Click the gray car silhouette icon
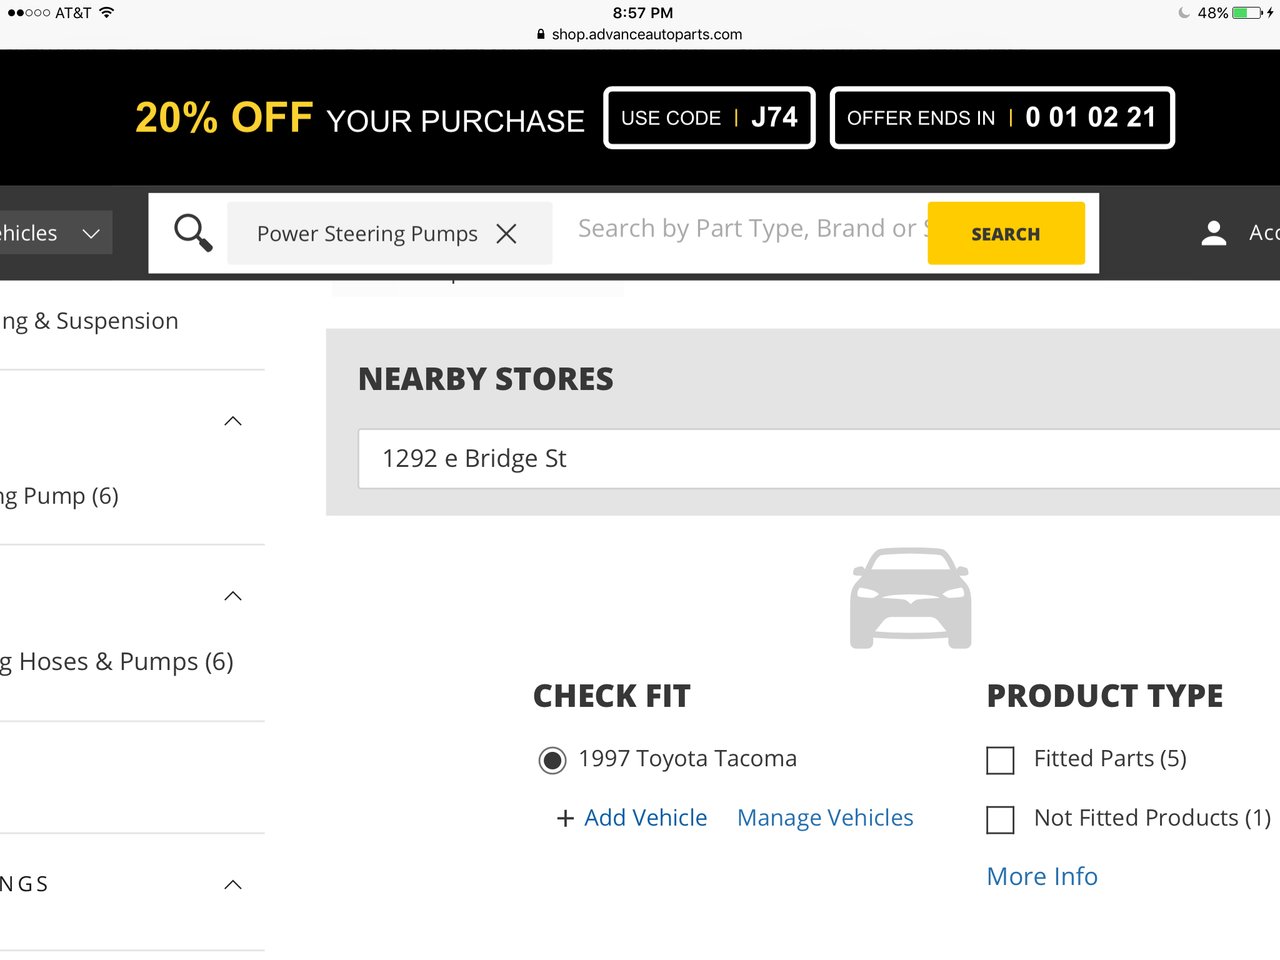This screenshot has height=960, width=1280. (910, 598)
